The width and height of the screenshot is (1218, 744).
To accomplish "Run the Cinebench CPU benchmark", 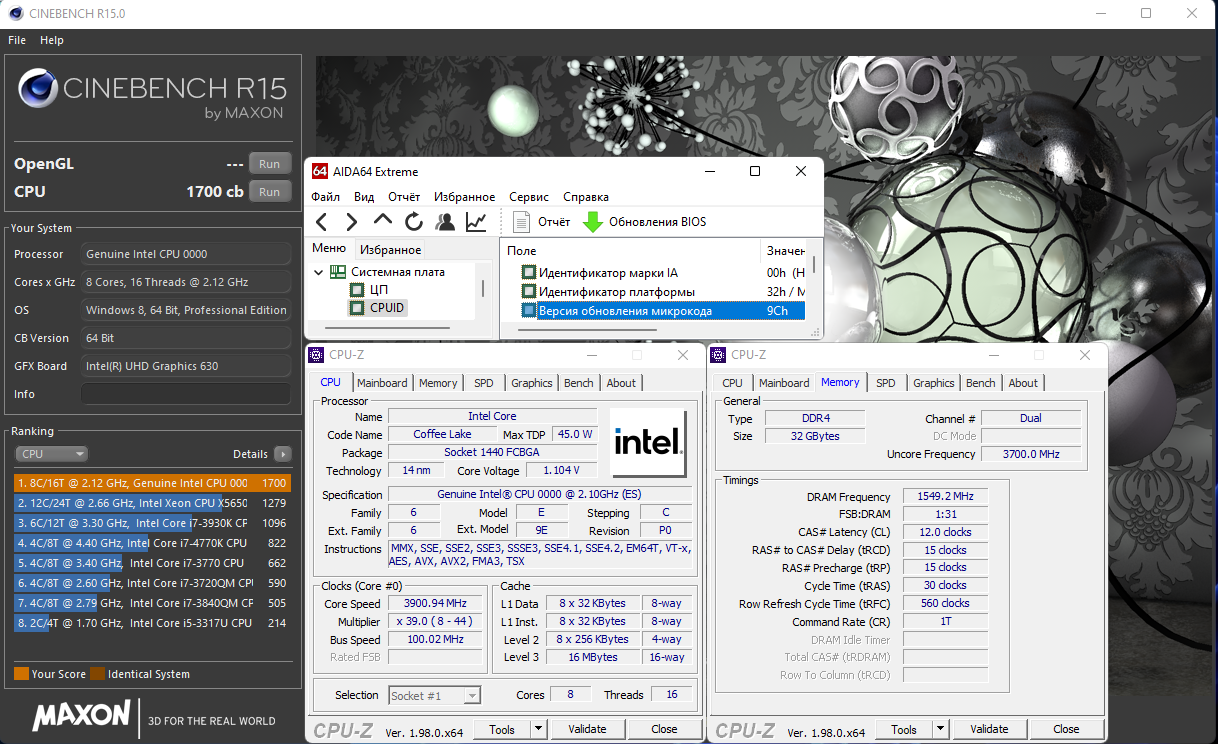I will click(270, 192).
